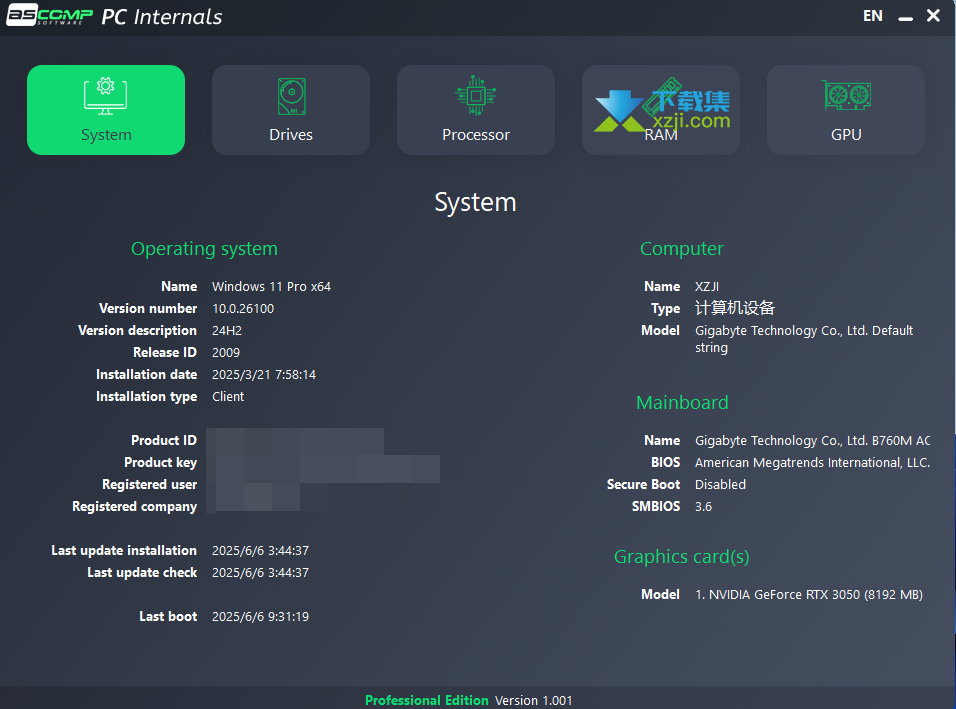Click the Drives tab label
This screenshot has height=709, width=956.
(x=291, y=135)
